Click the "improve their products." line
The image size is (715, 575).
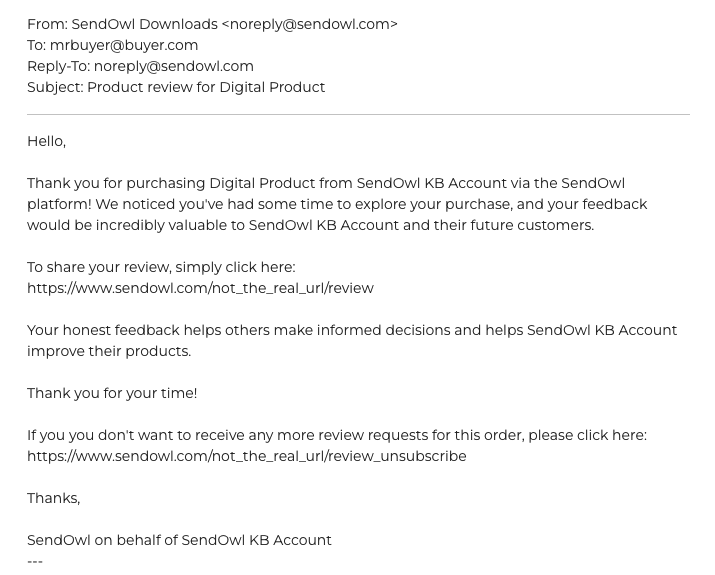point(109,351)
